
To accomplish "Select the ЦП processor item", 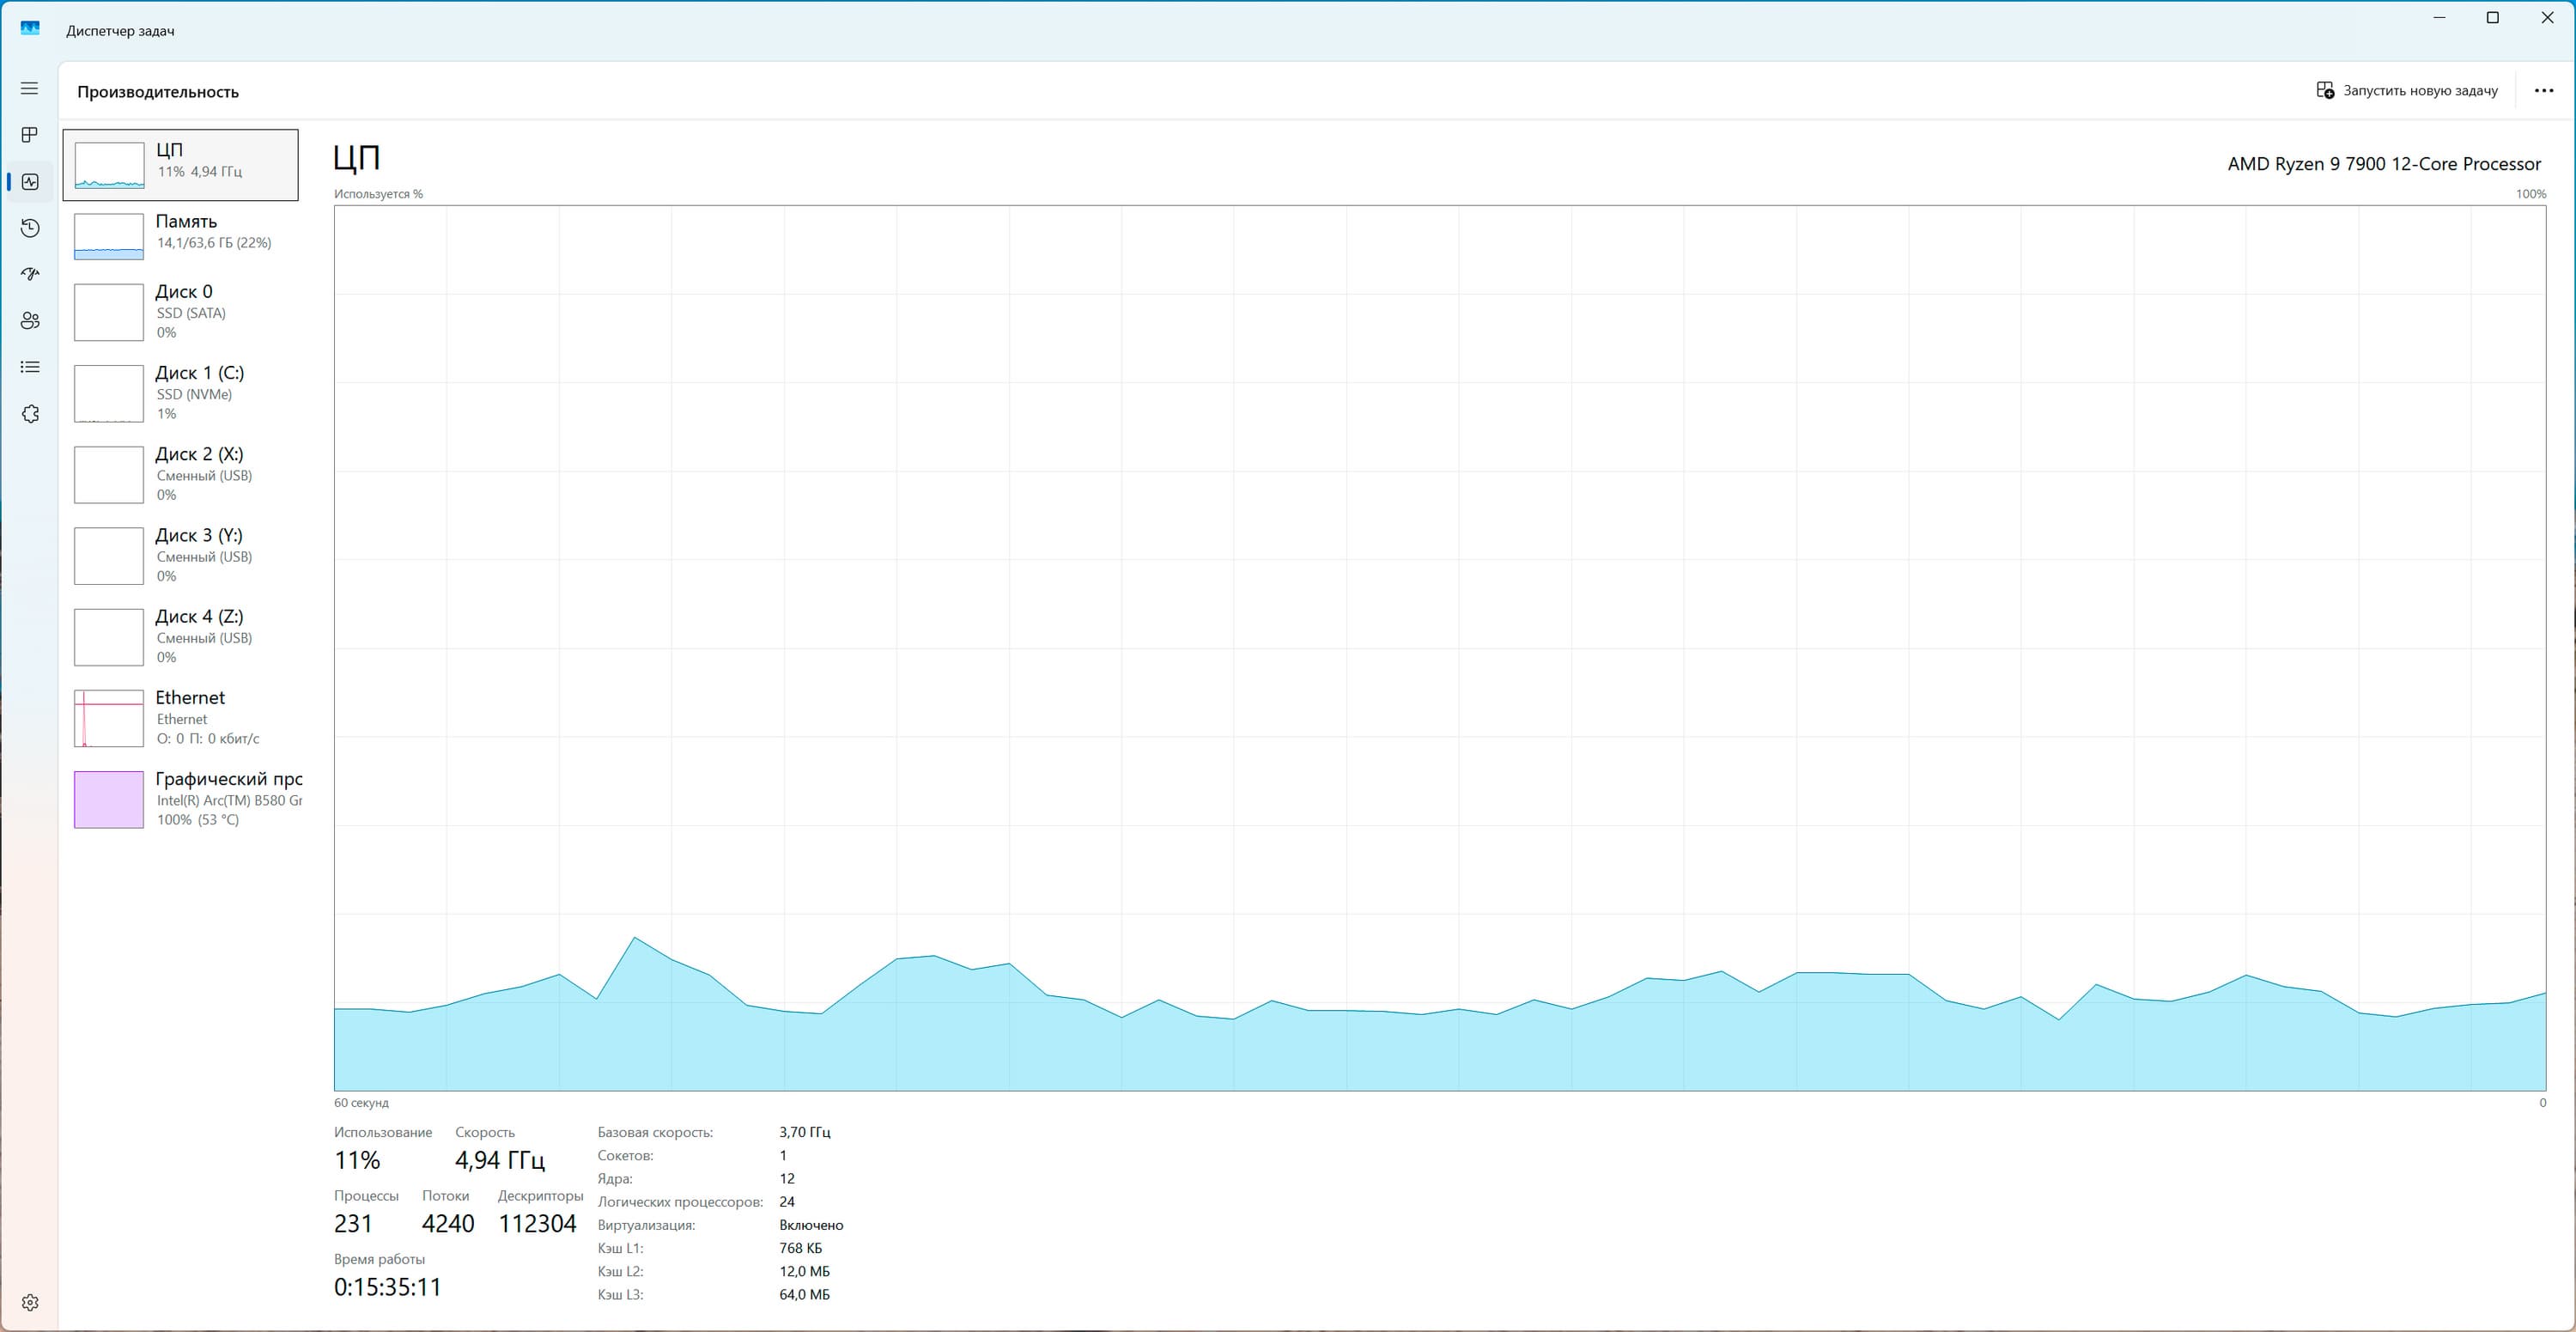I will point(180,164).
